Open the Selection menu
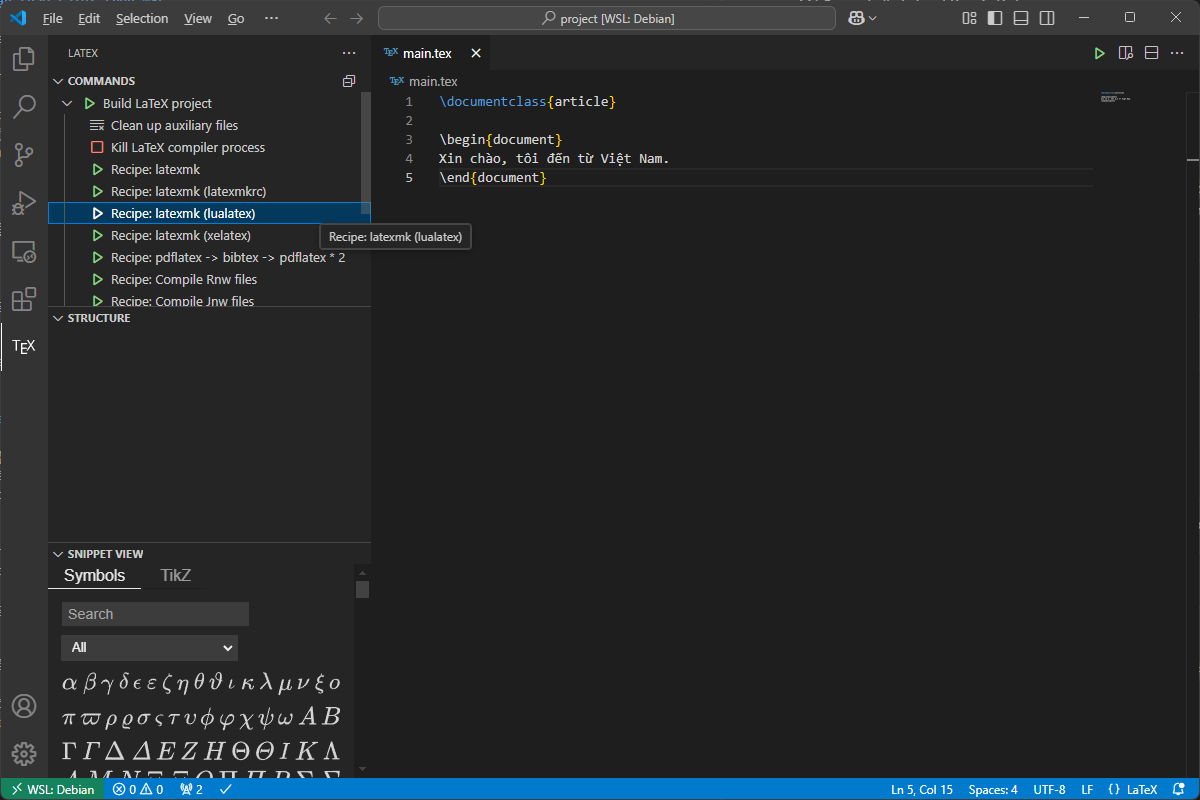Screen dimensions: 1200x800 tap(142, 18)
